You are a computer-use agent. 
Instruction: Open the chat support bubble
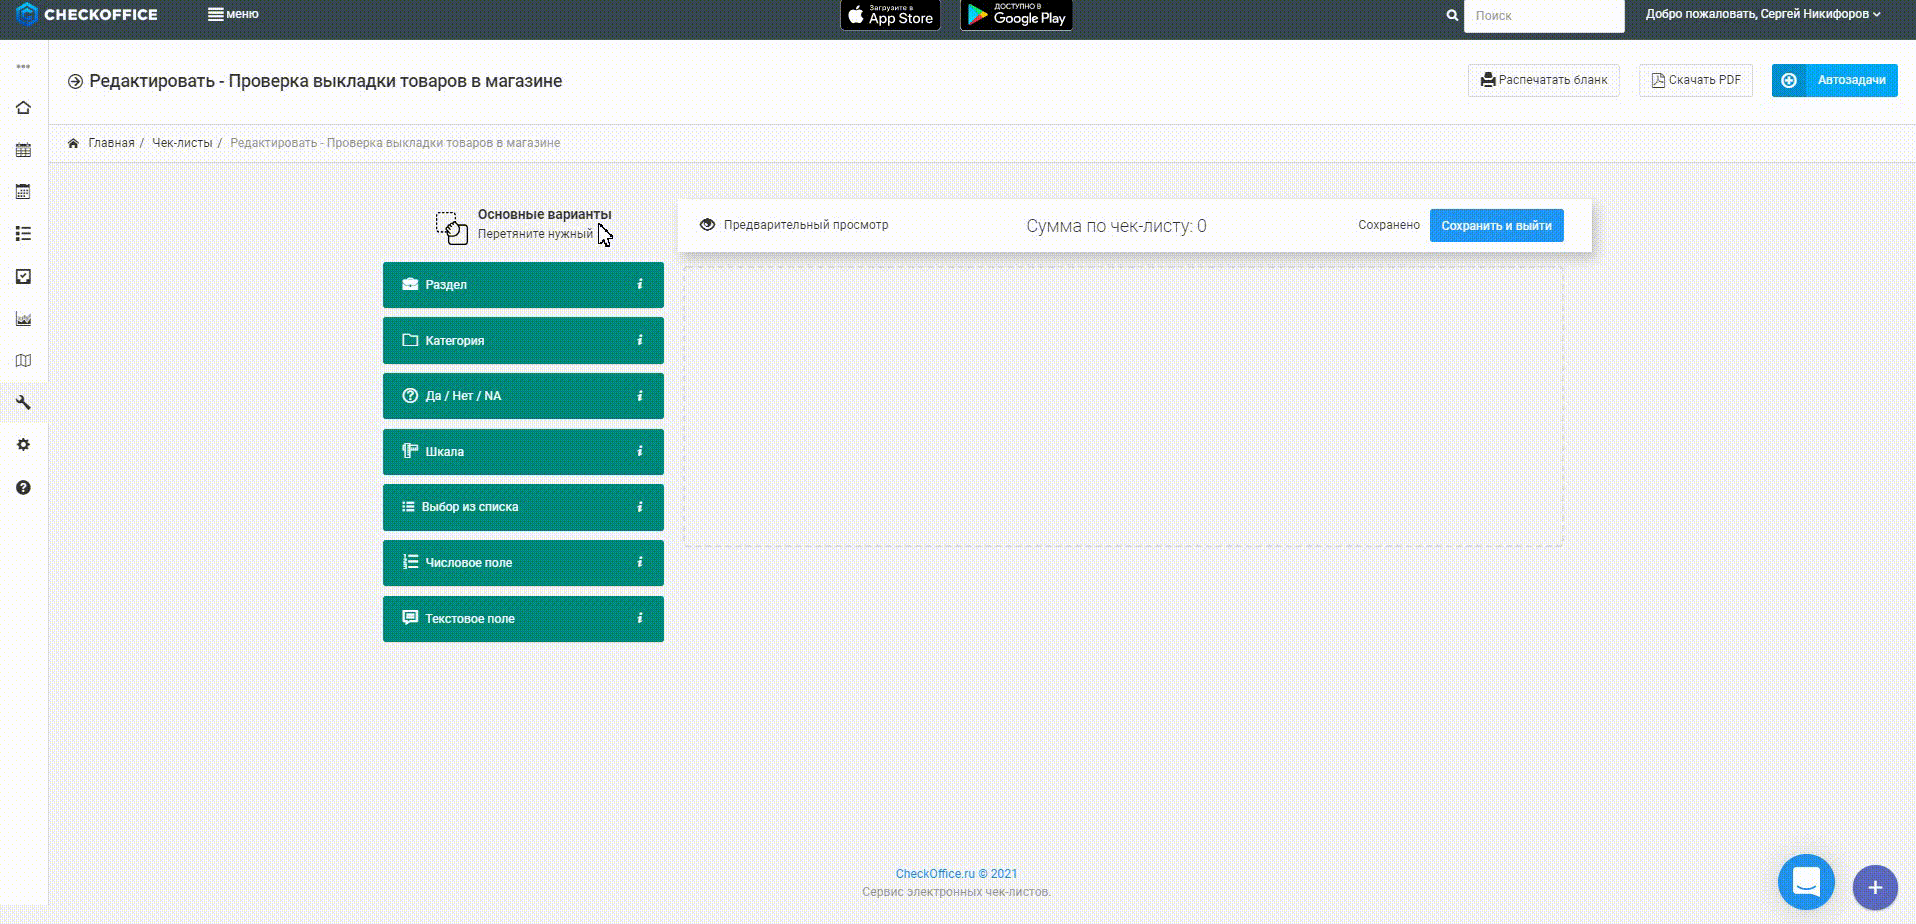pyautogui.click(x=1805, y=882)
